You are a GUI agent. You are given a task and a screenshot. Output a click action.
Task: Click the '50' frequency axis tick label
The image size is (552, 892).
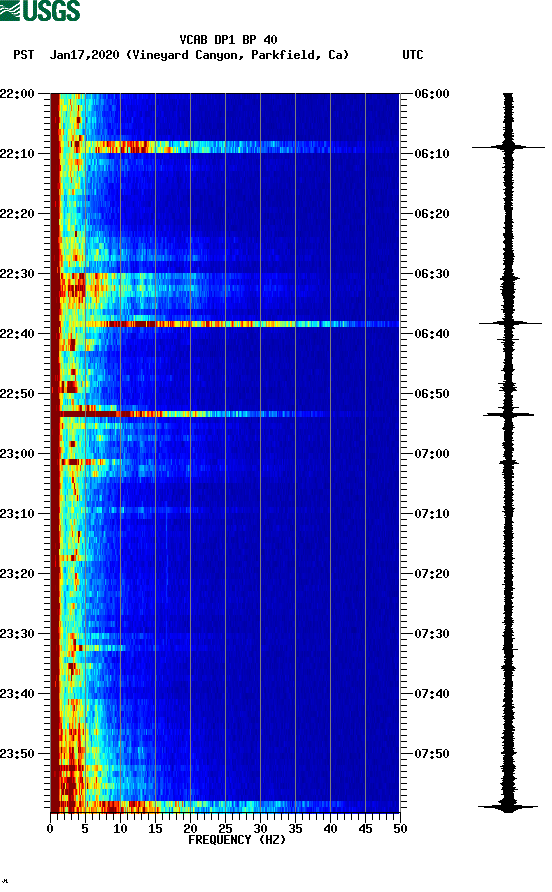pos(400,829)
